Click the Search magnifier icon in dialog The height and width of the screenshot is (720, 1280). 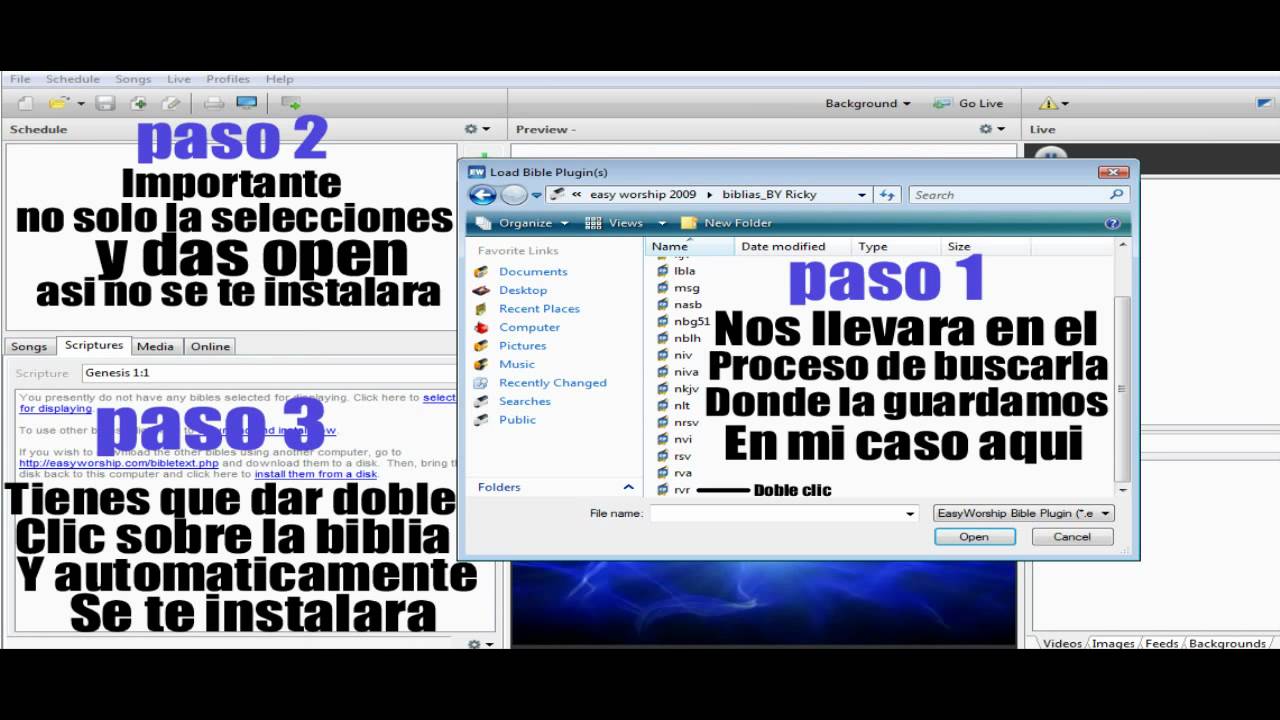click(x=1117, y=195)
